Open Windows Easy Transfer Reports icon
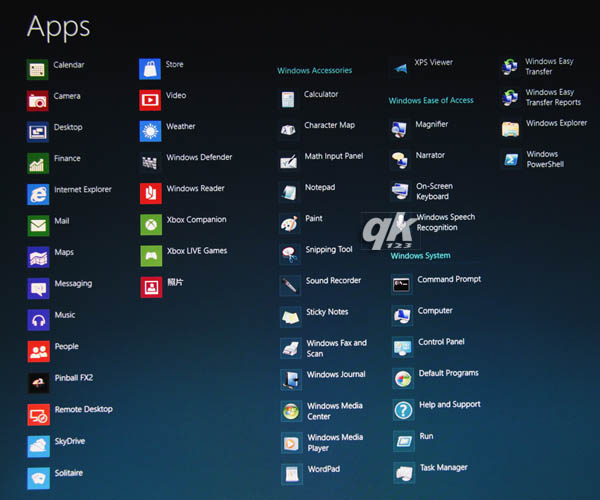This screenshot has width=600, height=500. pos(510,98)
